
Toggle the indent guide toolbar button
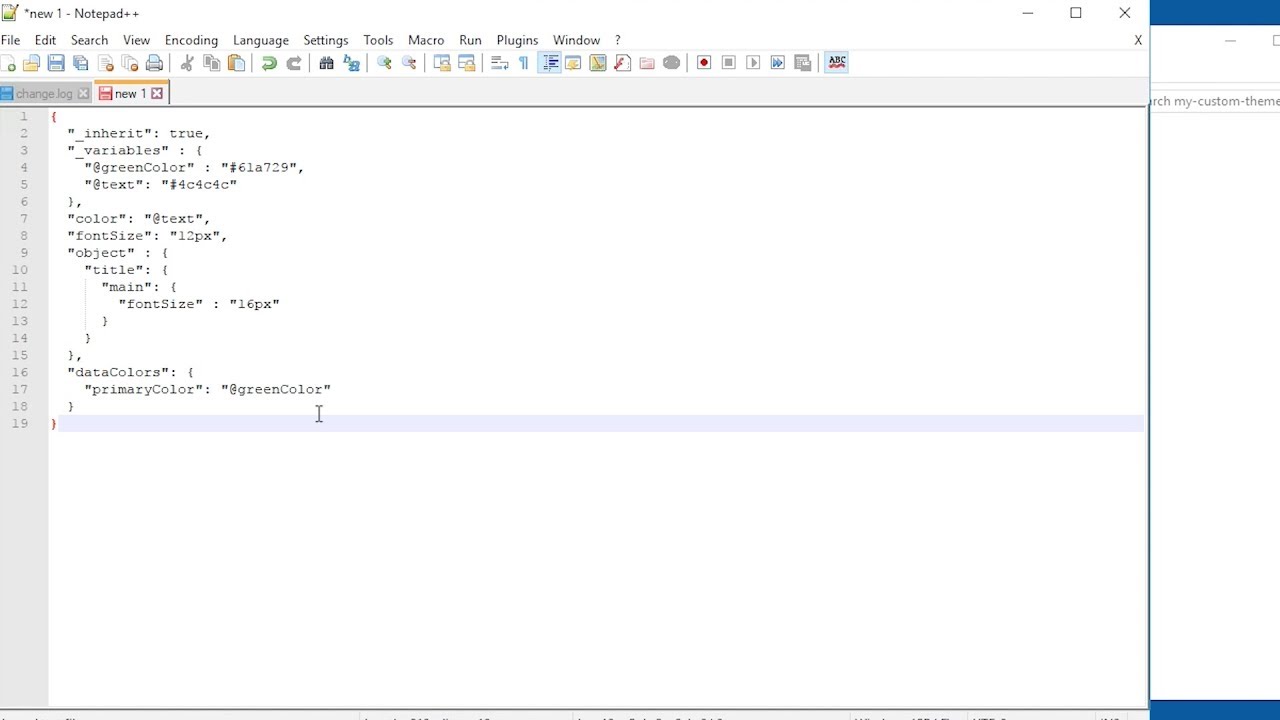tap(549, 63)
